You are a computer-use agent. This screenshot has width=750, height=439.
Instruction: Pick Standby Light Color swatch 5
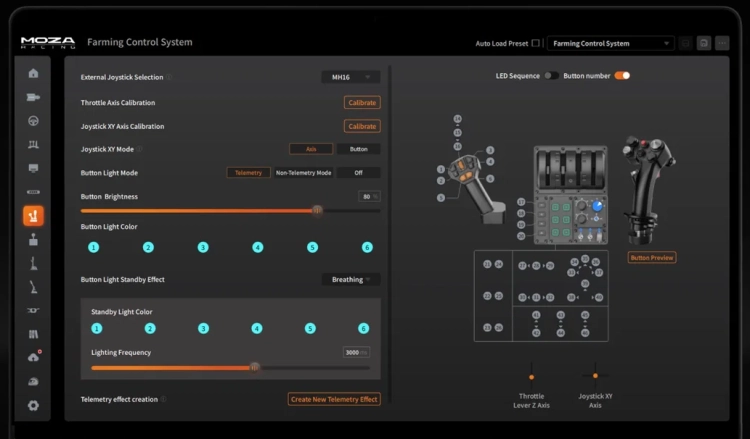point(310,329)
